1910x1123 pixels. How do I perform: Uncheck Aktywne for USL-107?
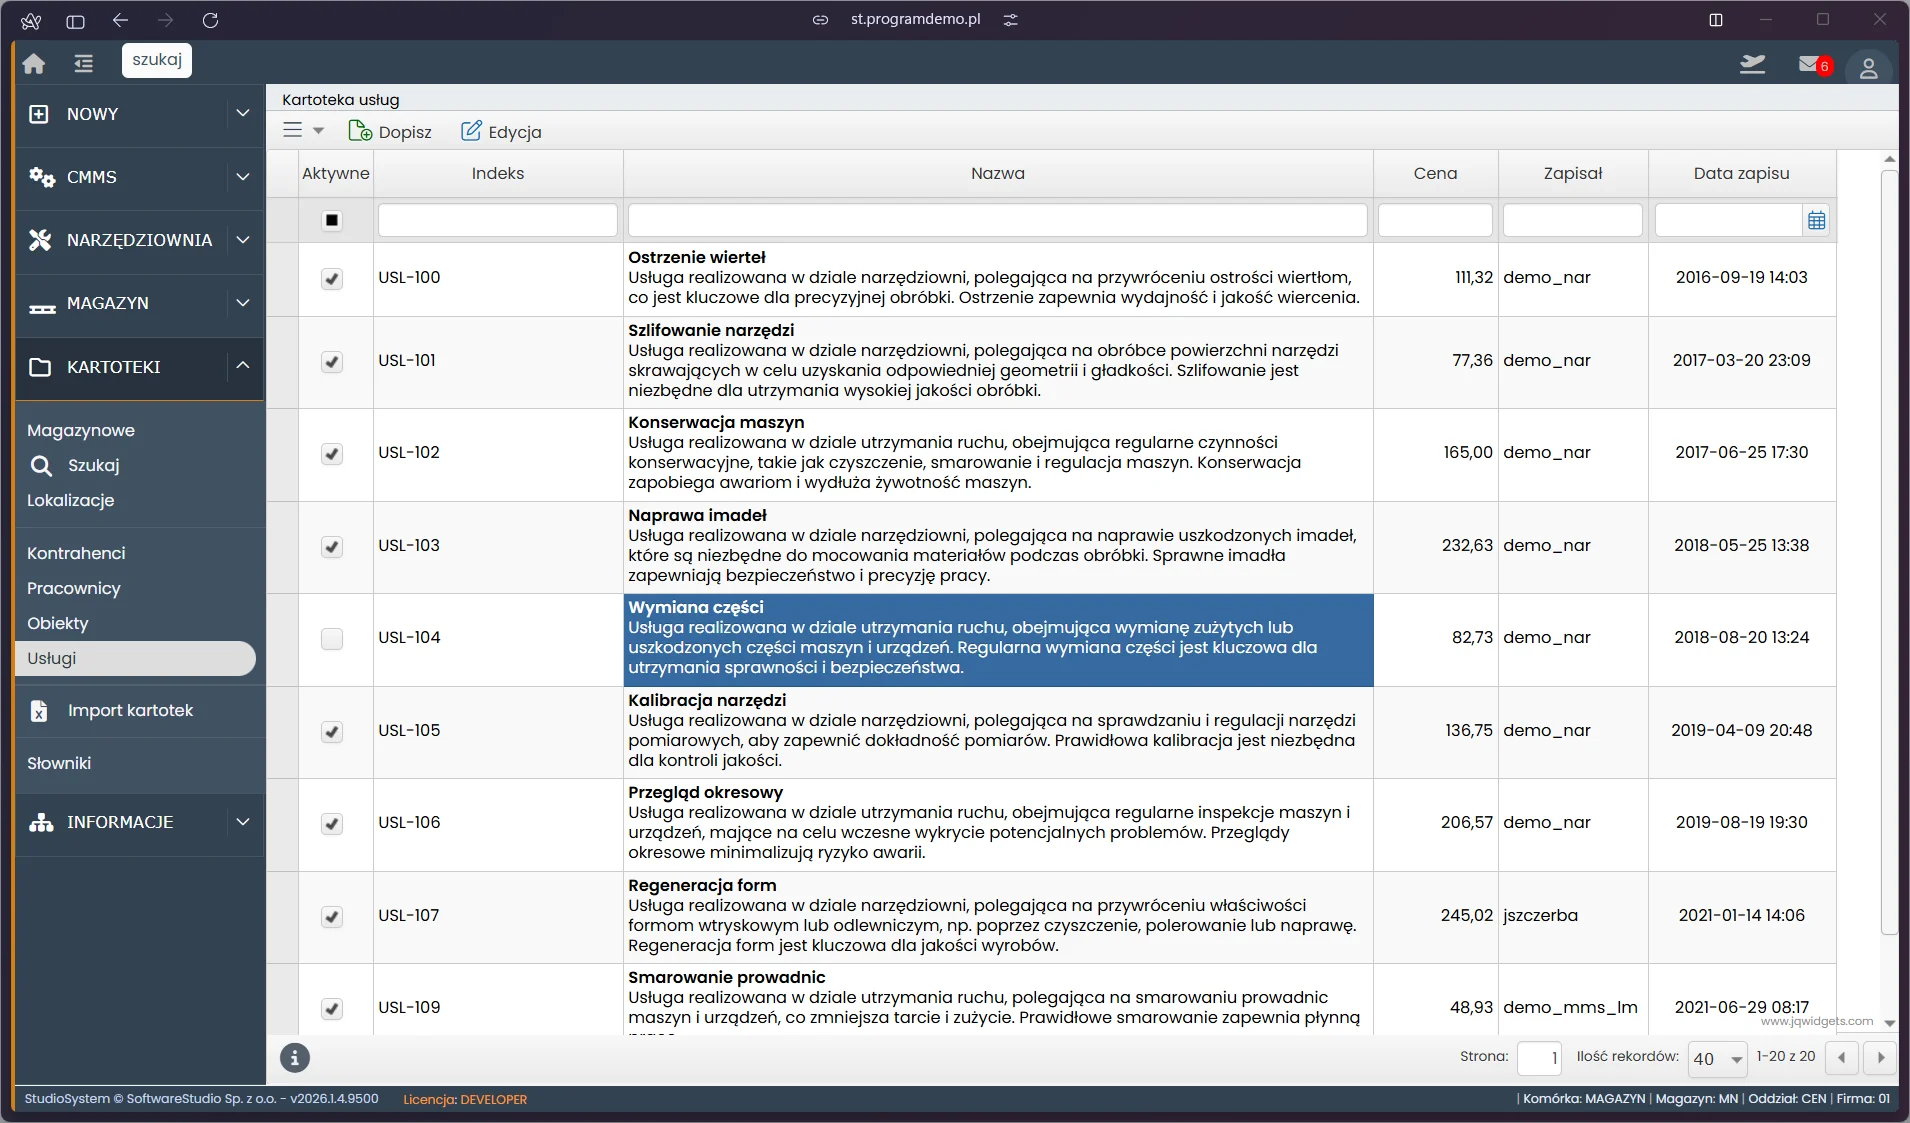[332, 917]
